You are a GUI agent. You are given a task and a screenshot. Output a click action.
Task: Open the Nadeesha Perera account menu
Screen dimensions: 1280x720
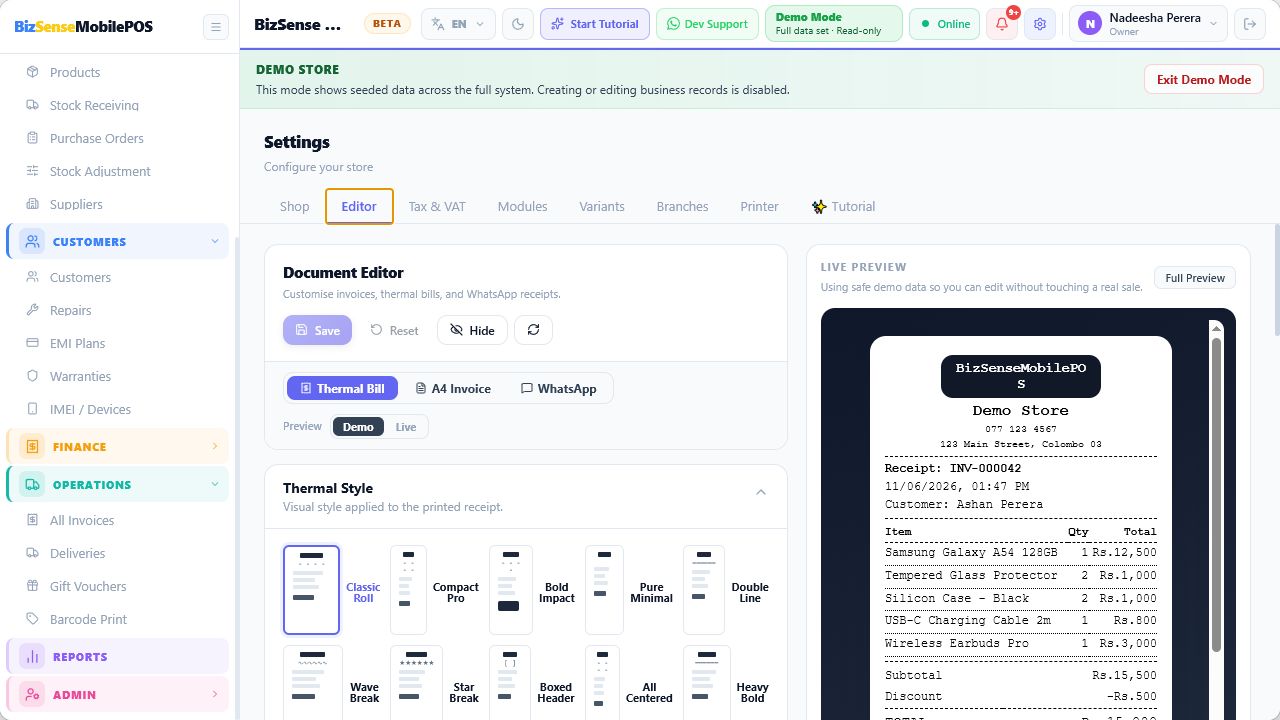[1148, 24]
